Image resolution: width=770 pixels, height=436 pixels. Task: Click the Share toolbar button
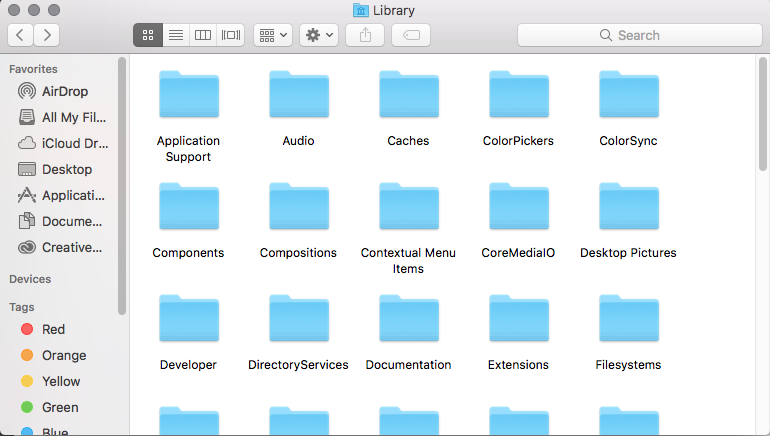click(365, 35)
